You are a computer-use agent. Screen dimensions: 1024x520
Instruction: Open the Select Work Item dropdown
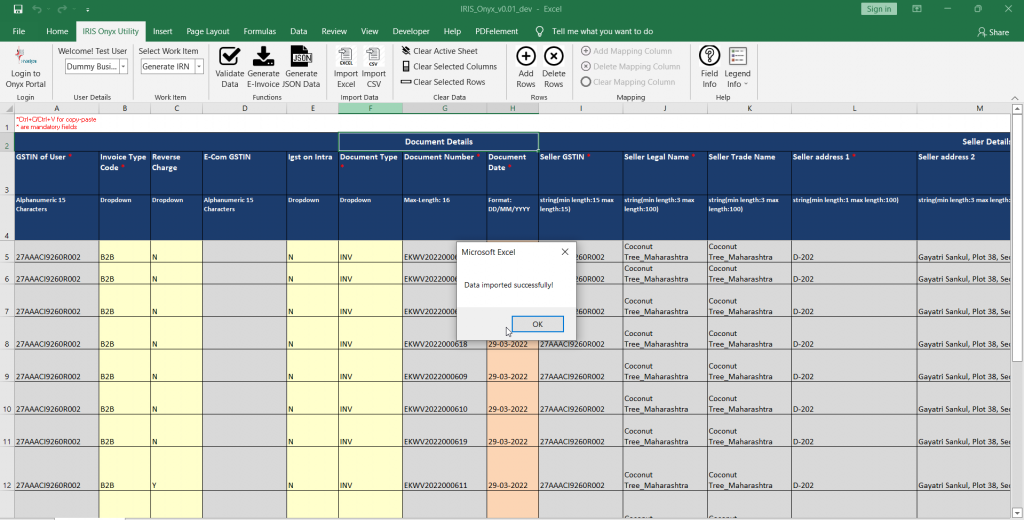click(199, 67)
